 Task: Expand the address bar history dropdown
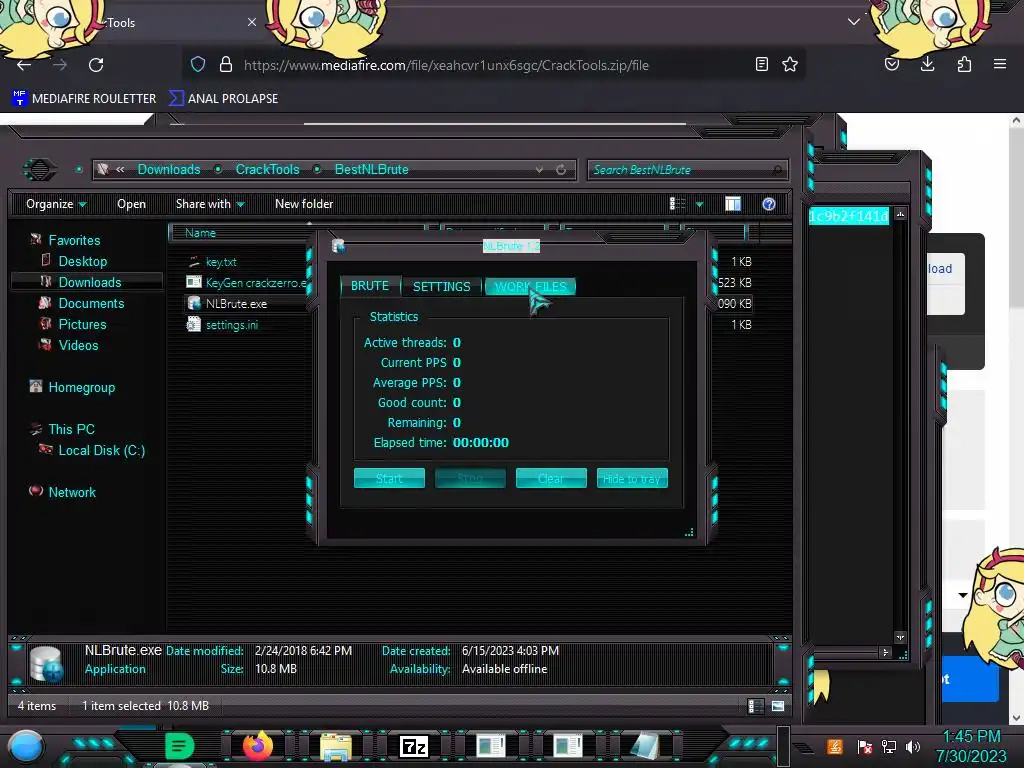coord(539,170)
